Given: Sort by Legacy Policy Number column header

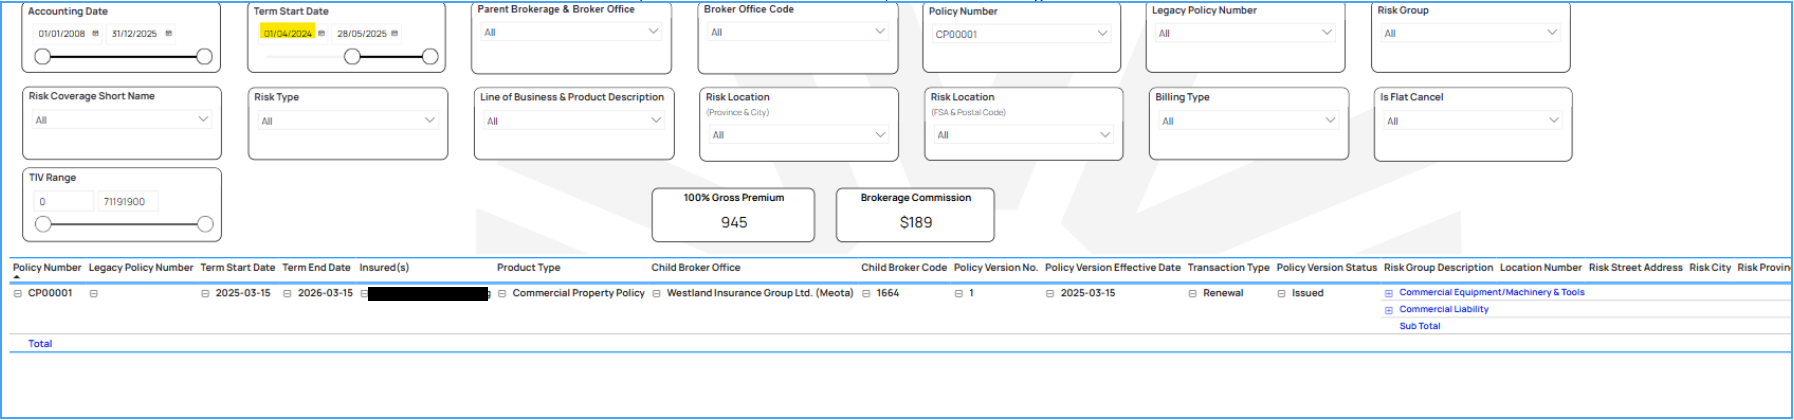Looking at the screenshot, I should (141, 267).
